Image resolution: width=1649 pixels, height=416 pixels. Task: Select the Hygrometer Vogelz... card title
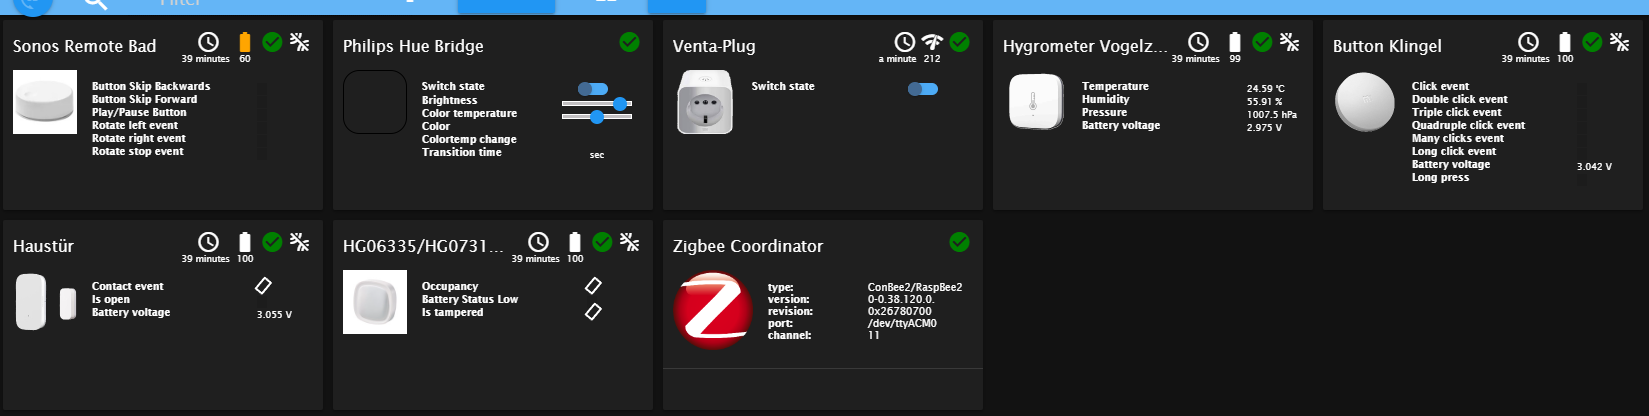(x=1085, y=46)
